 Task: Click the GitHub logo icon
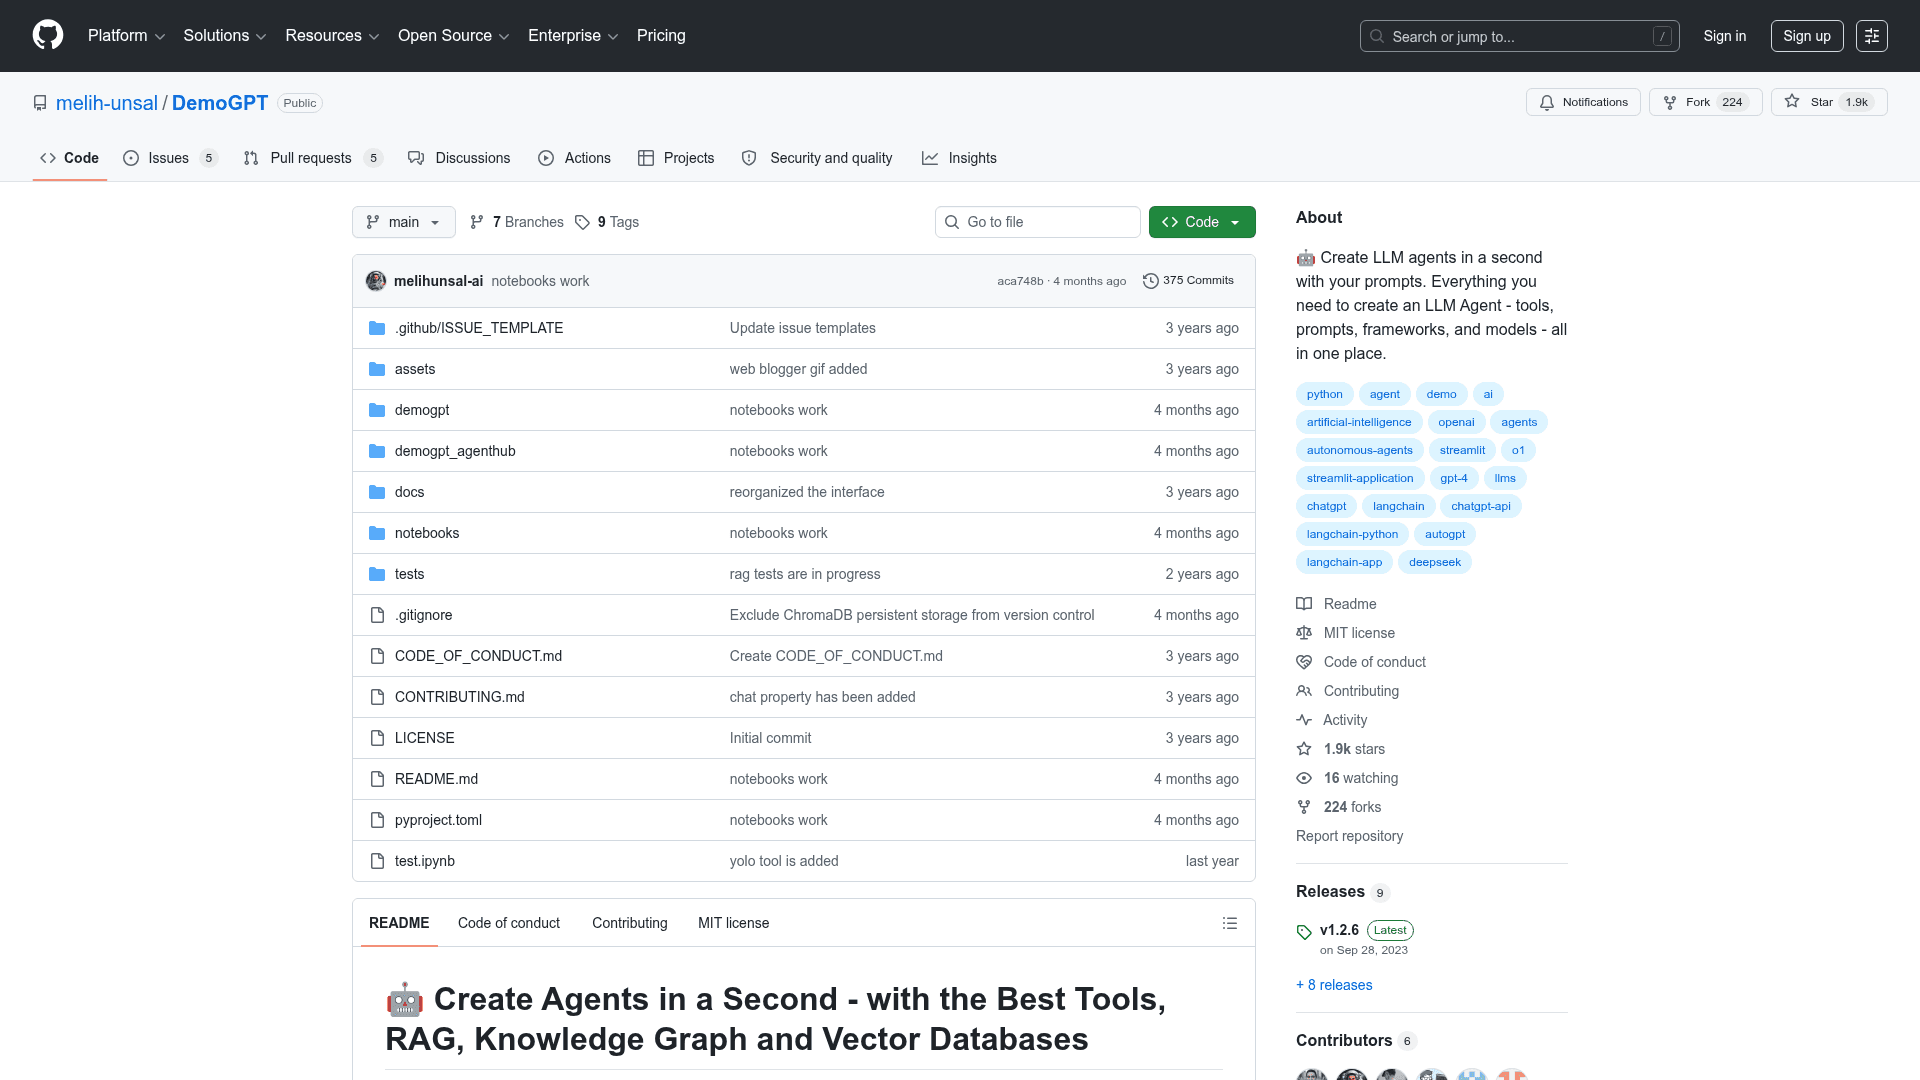[x=48, y=35]
